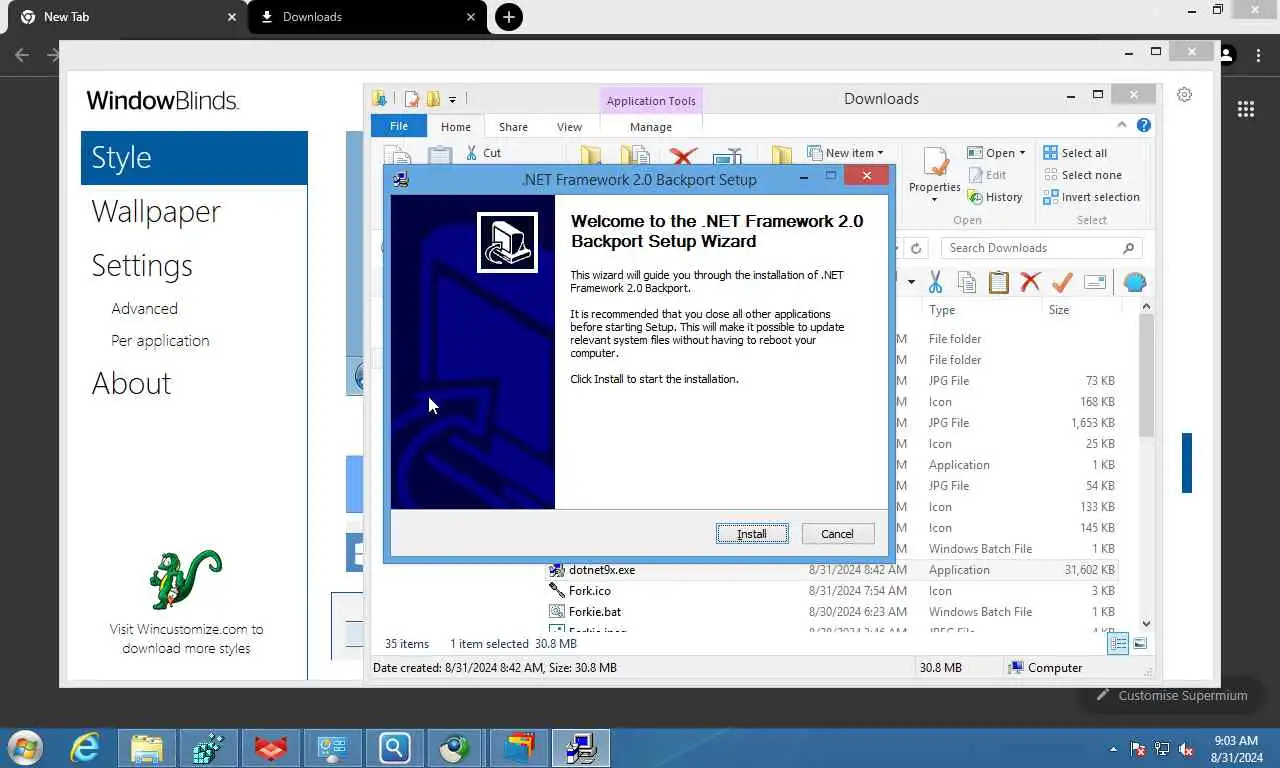Click Invert selection in the ribbon

click(x=1091, y=197)
